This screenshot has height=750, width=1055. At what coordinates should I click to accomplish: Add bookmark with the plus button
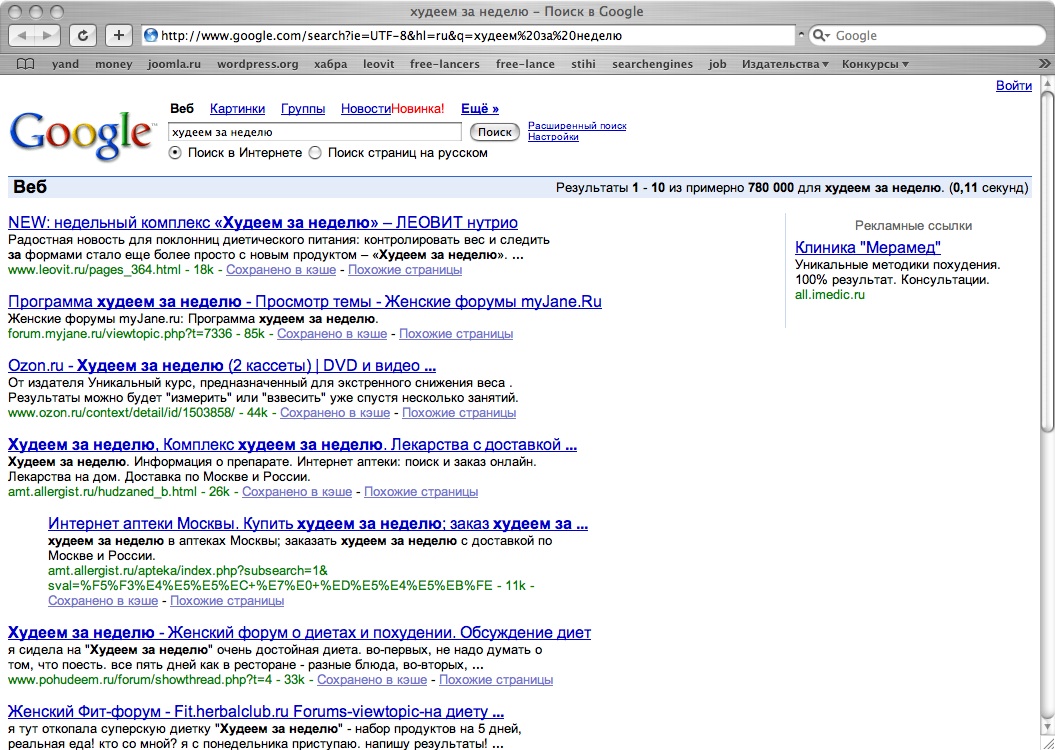(118, 36)
